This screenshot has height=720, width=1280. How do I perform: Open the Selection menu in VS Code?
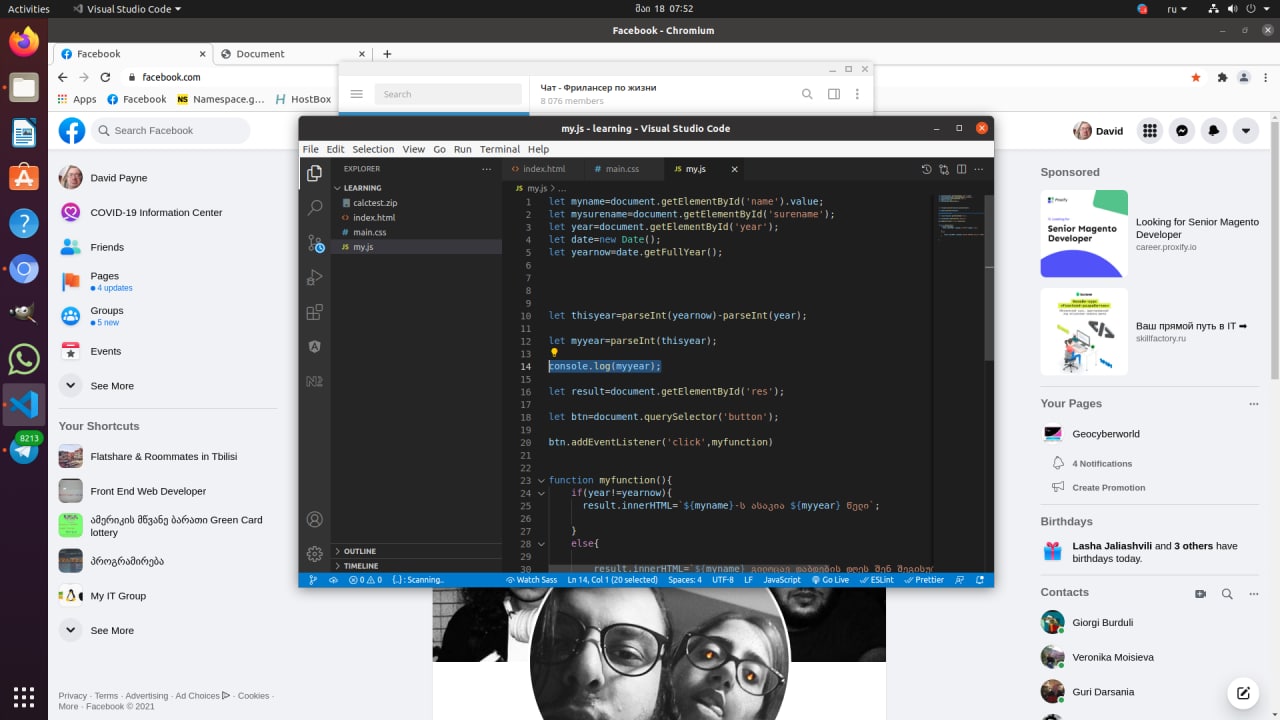(373, 149)
